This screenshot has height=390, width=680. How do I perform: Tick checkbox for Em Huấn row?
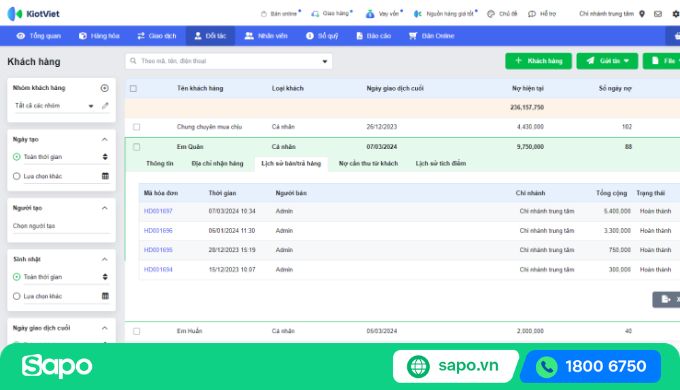coord(137,331)
